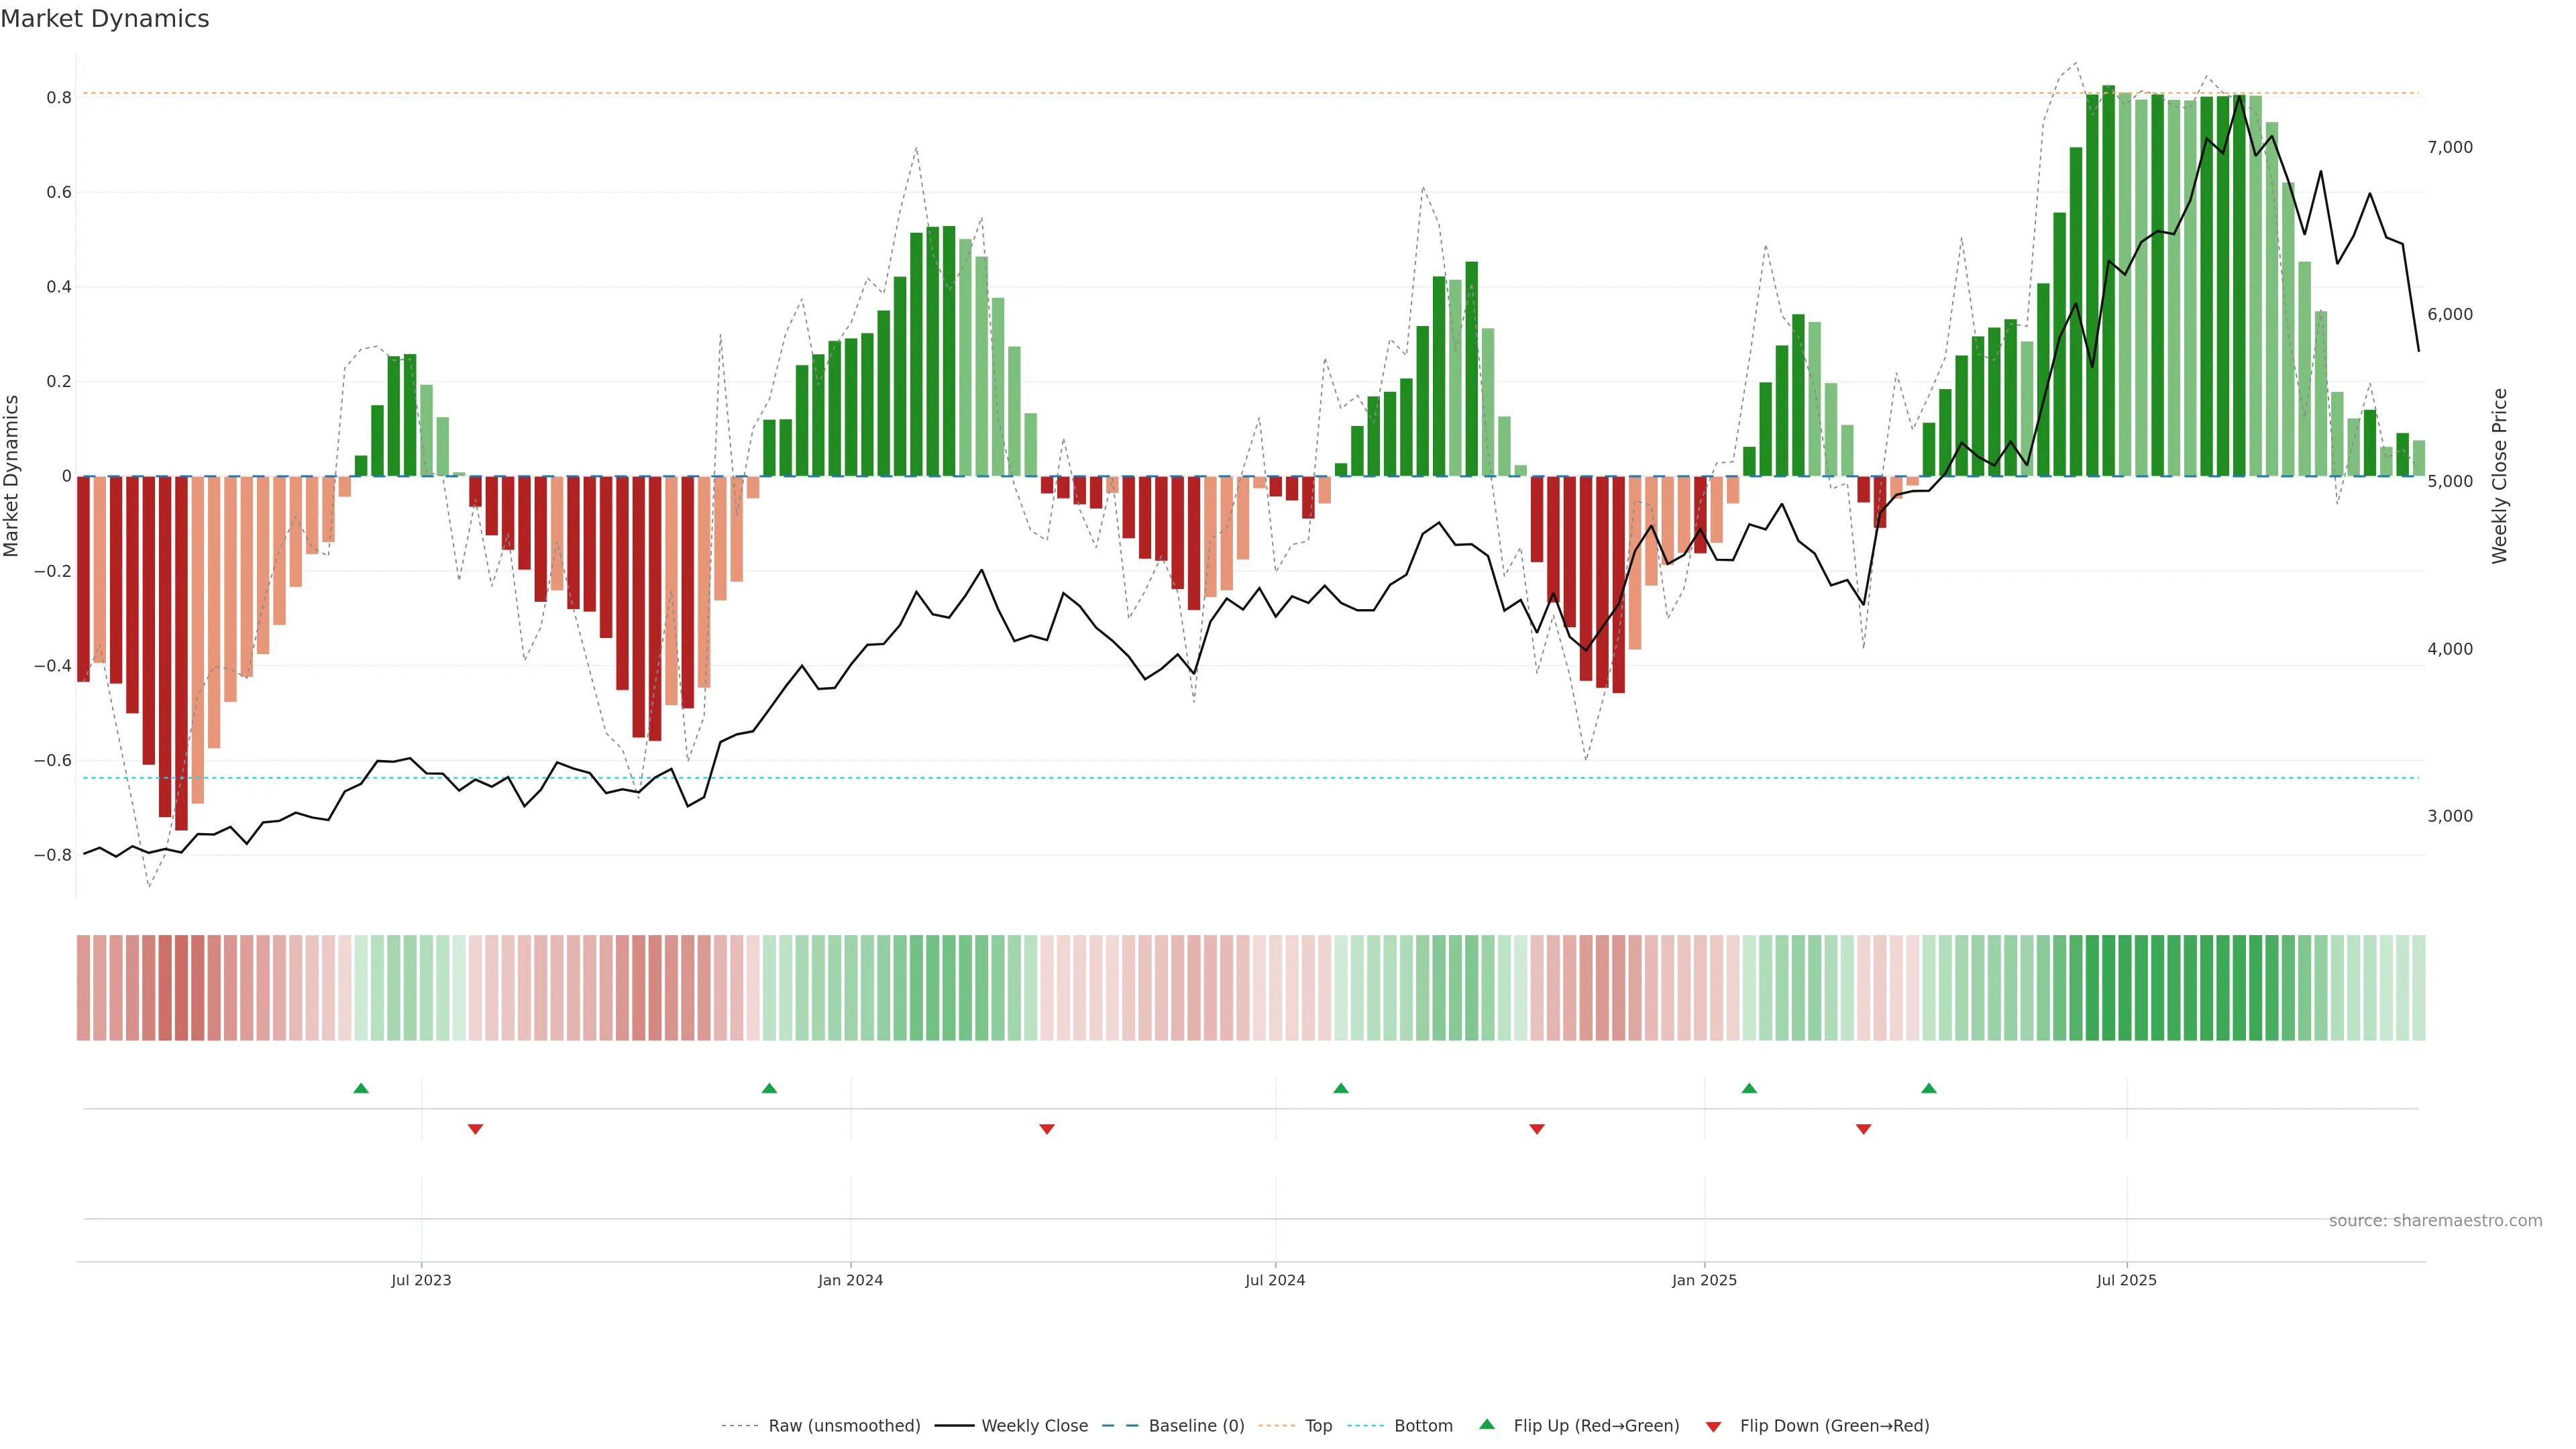Image resolution: width=2576 pixels, height=1449 pixels.
Task: Click the Flip Down marker between Jan and Jul 2024
Action: (x=1047, y=1129)
